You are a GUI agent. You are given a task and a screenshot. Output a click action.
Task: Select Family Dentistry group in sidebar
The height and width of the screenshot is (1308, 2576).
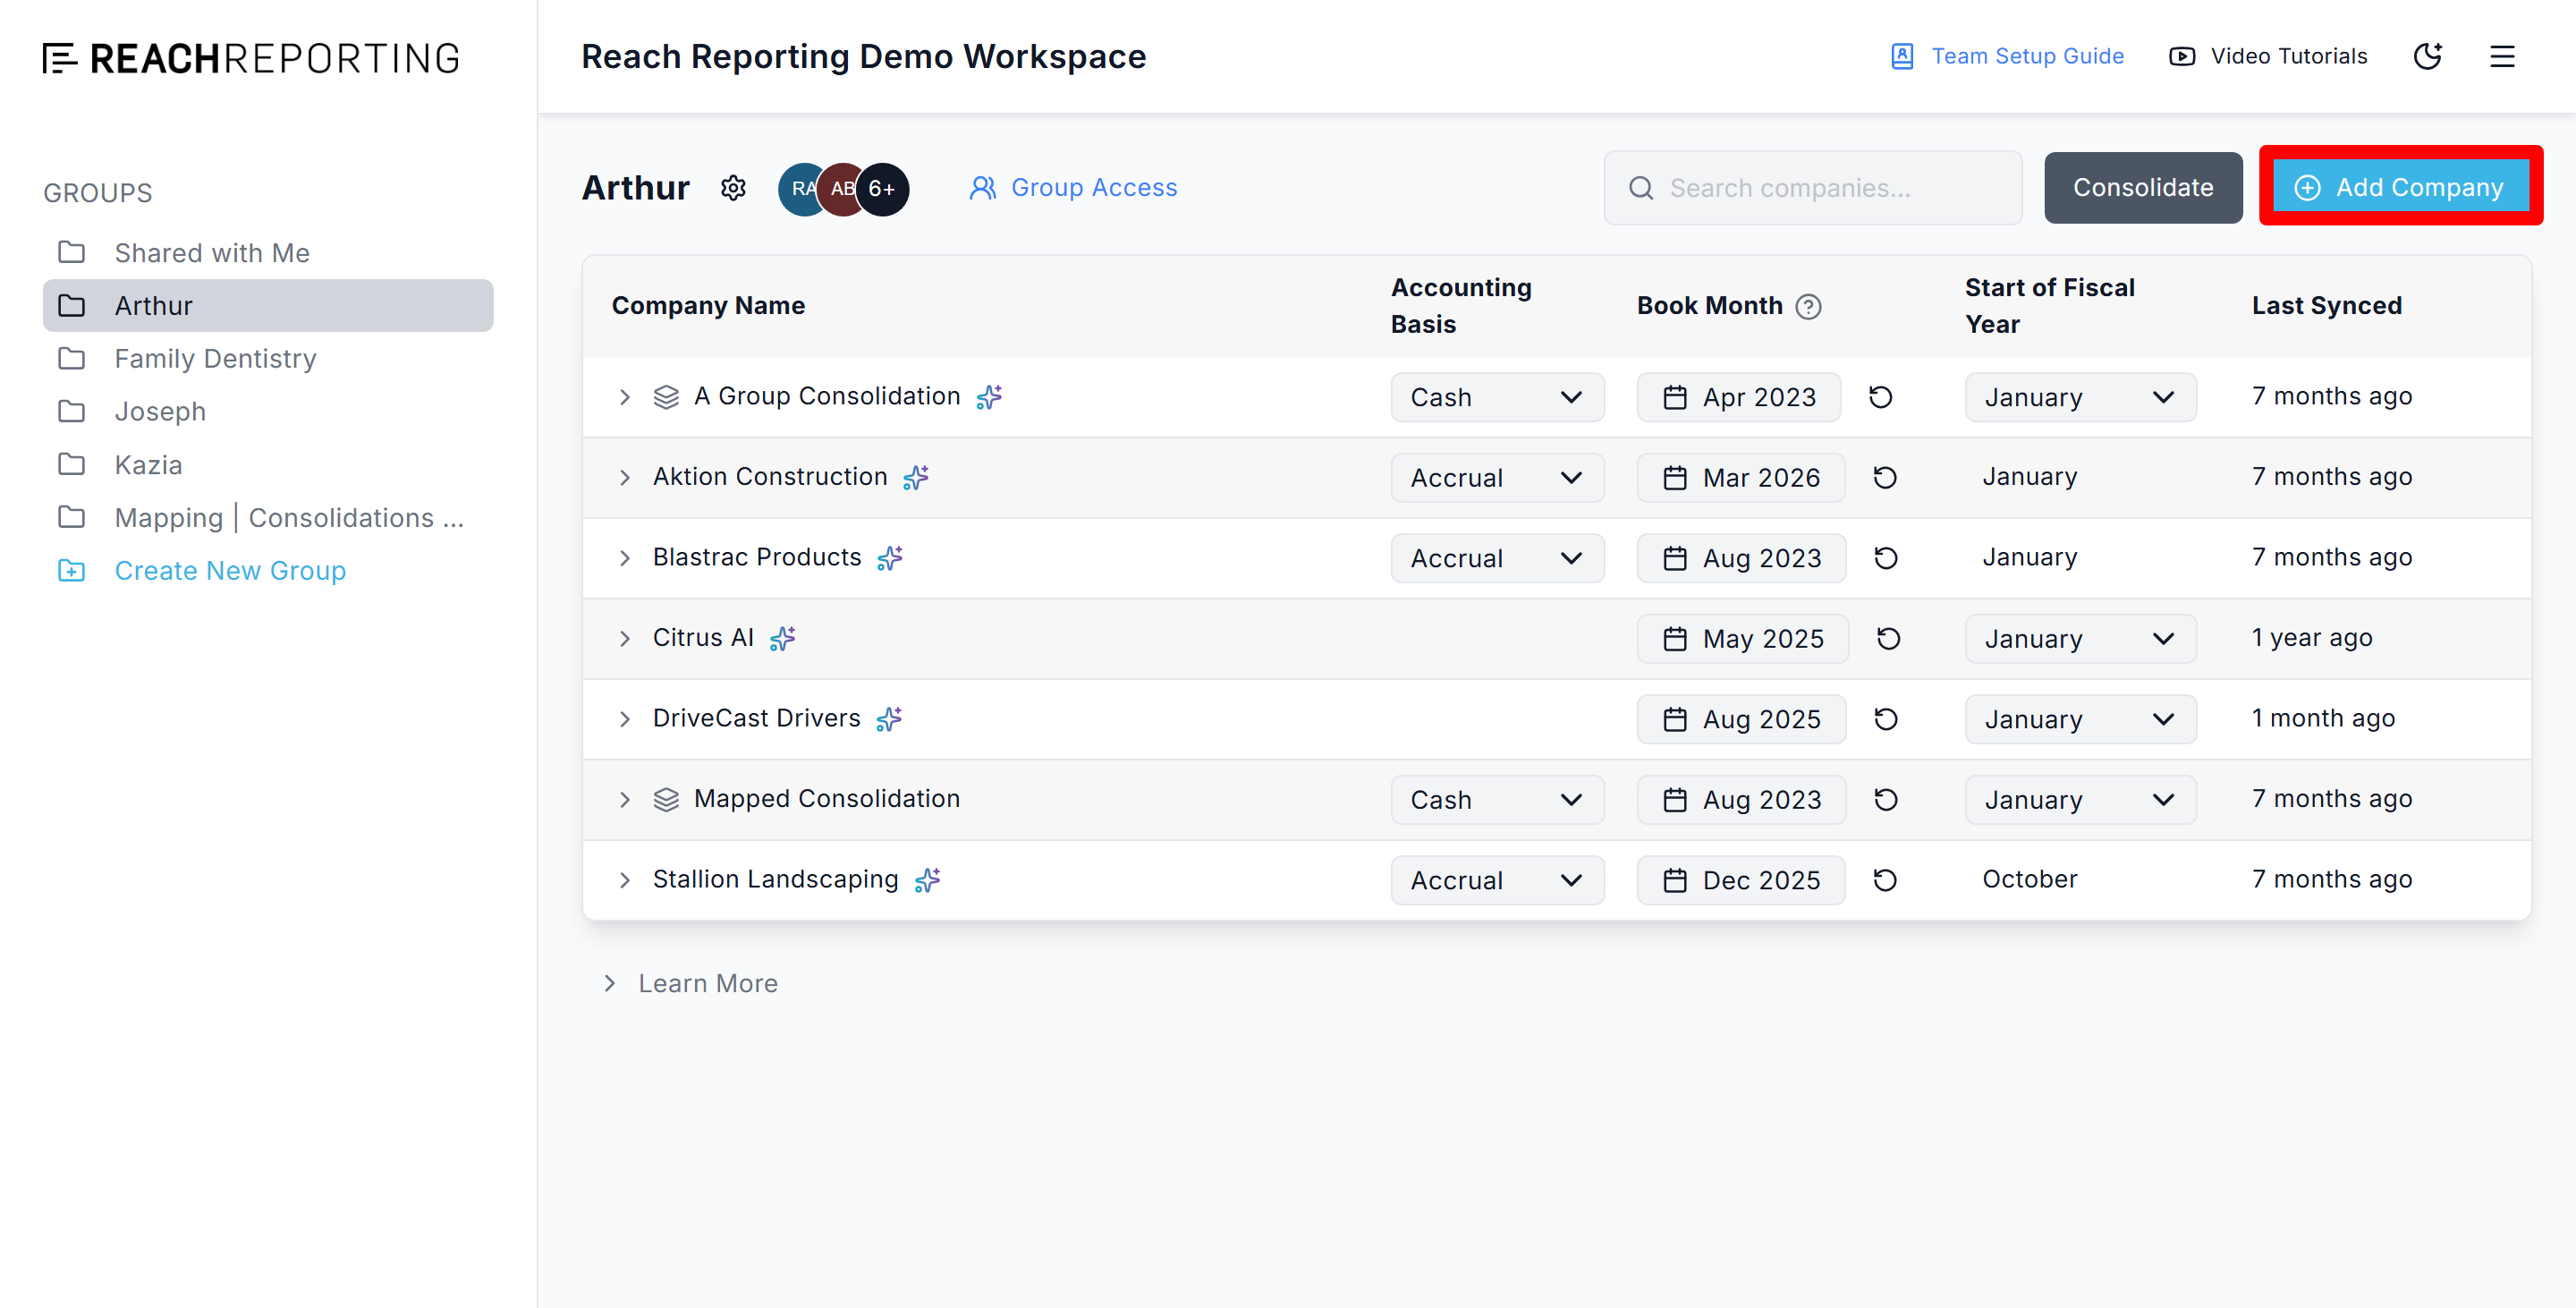[x=215, y=358]
